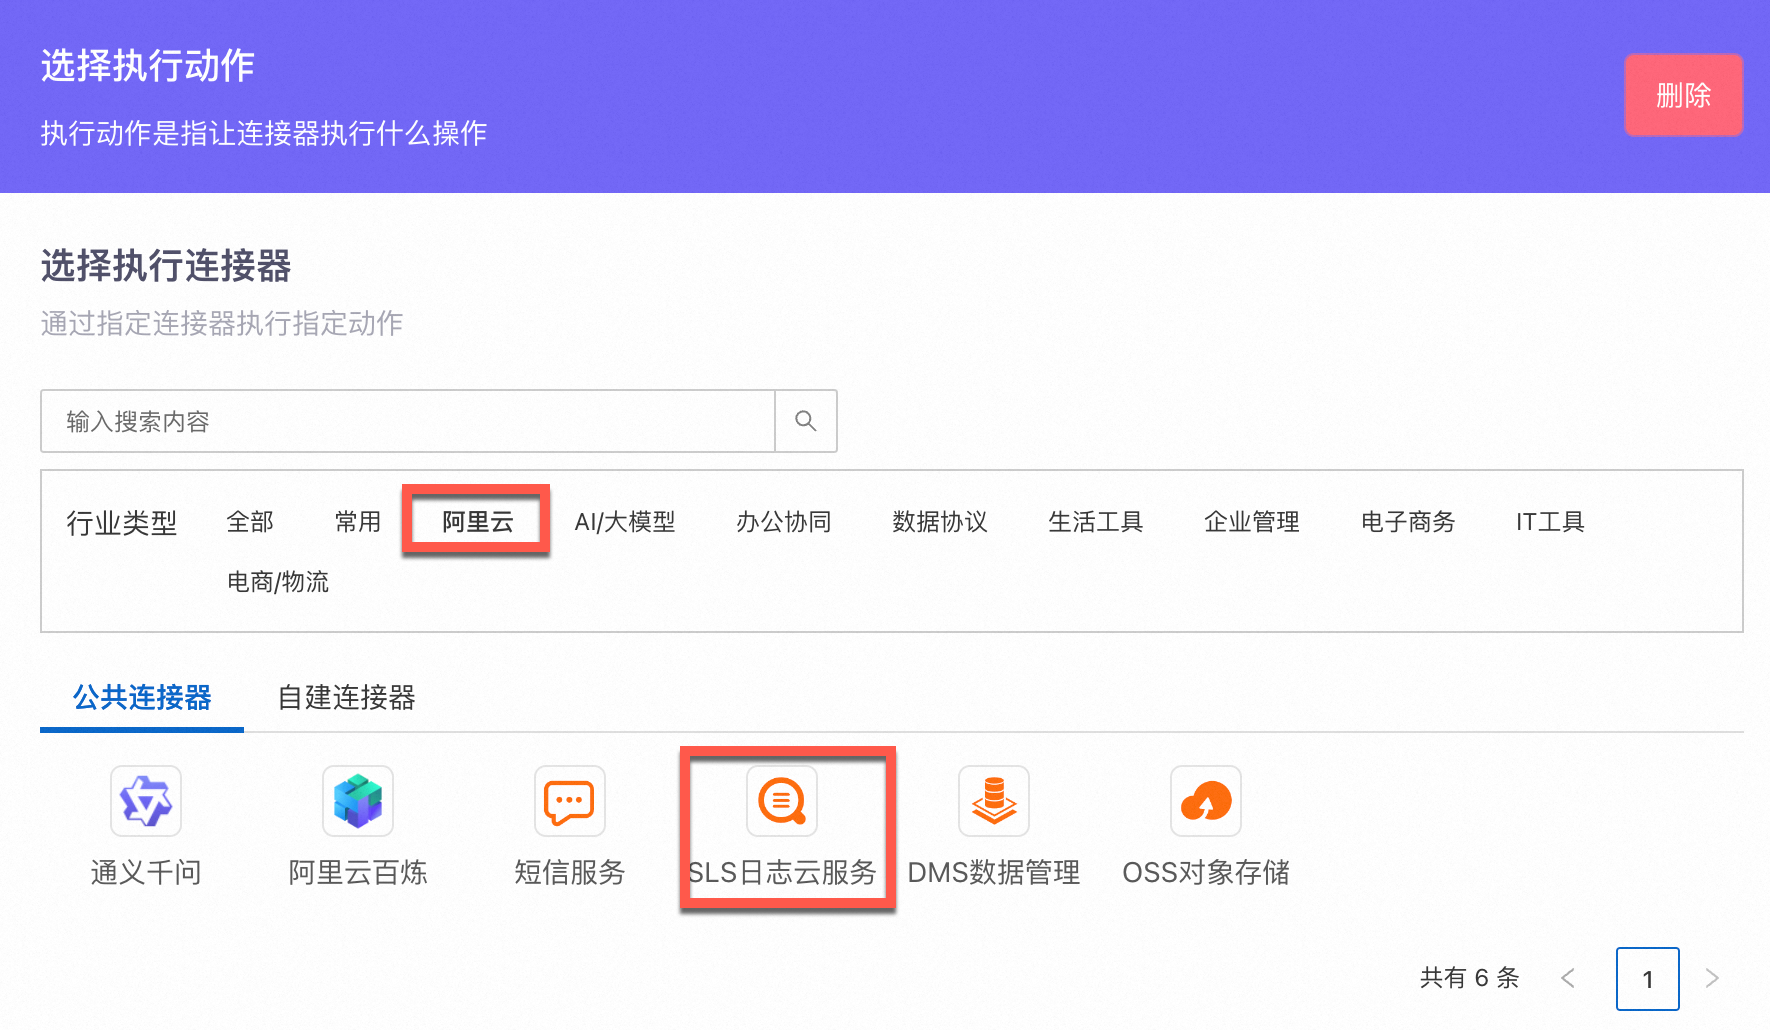
Task: Go to the previous page arrow
Action: (1568, 978)
